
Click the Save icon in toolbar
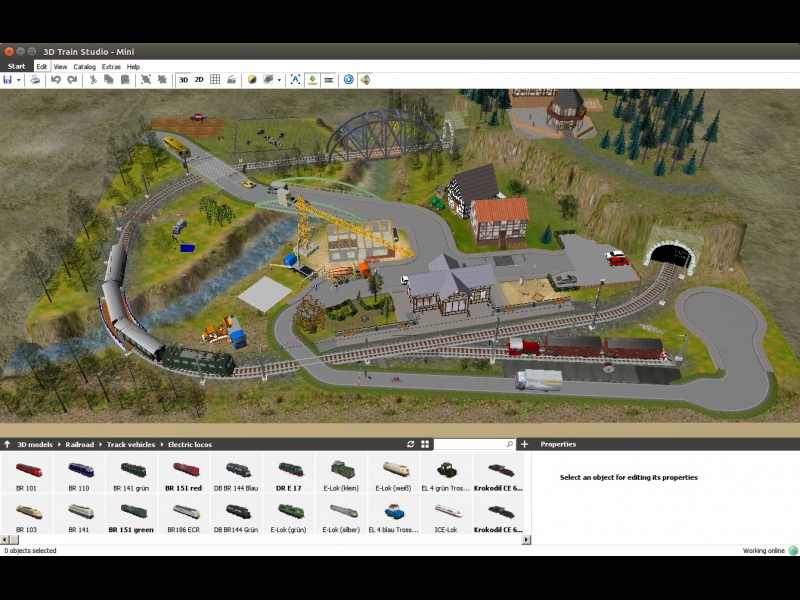pos(7,79)
